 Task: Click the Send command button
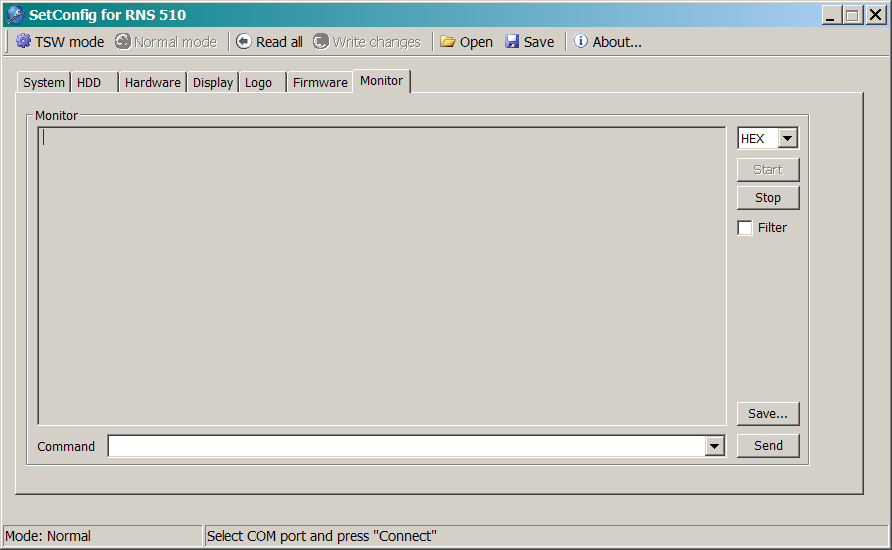(768, 445)
